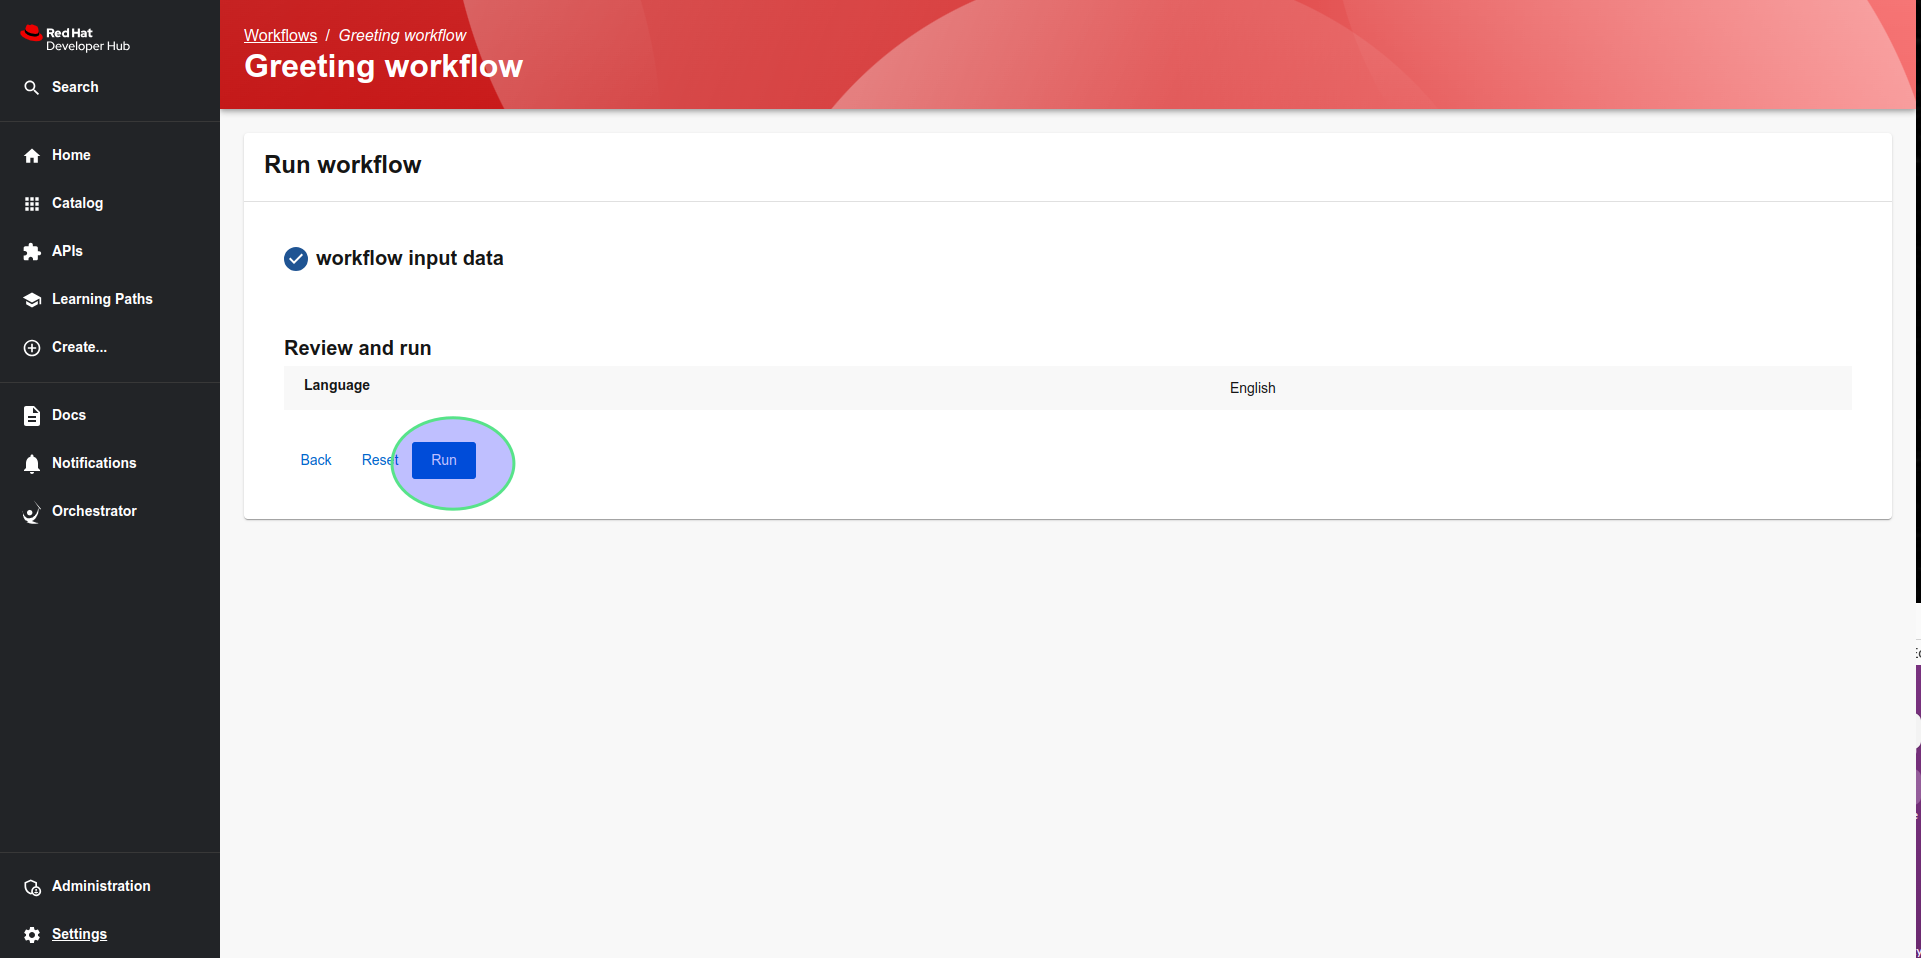Open Catalog via its grid icon
1921x958 pixels.
point(32,204)
